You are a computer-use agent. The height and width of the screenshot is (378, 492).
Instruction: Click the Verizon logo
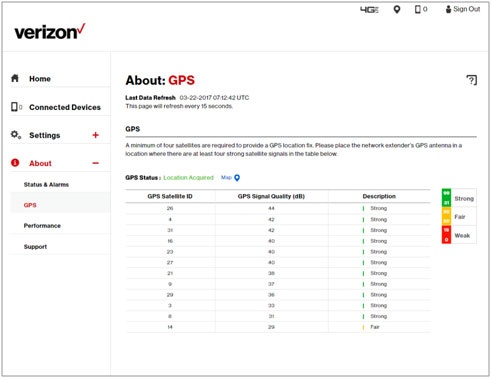50,32
